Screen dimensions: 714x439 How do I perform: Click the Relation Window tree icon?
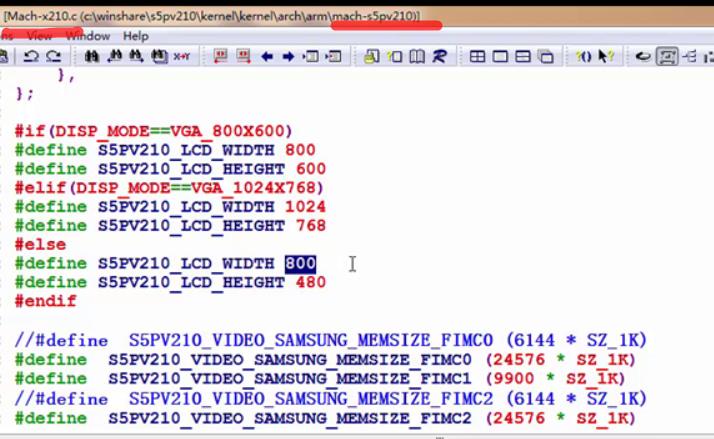tap(690, 56)
